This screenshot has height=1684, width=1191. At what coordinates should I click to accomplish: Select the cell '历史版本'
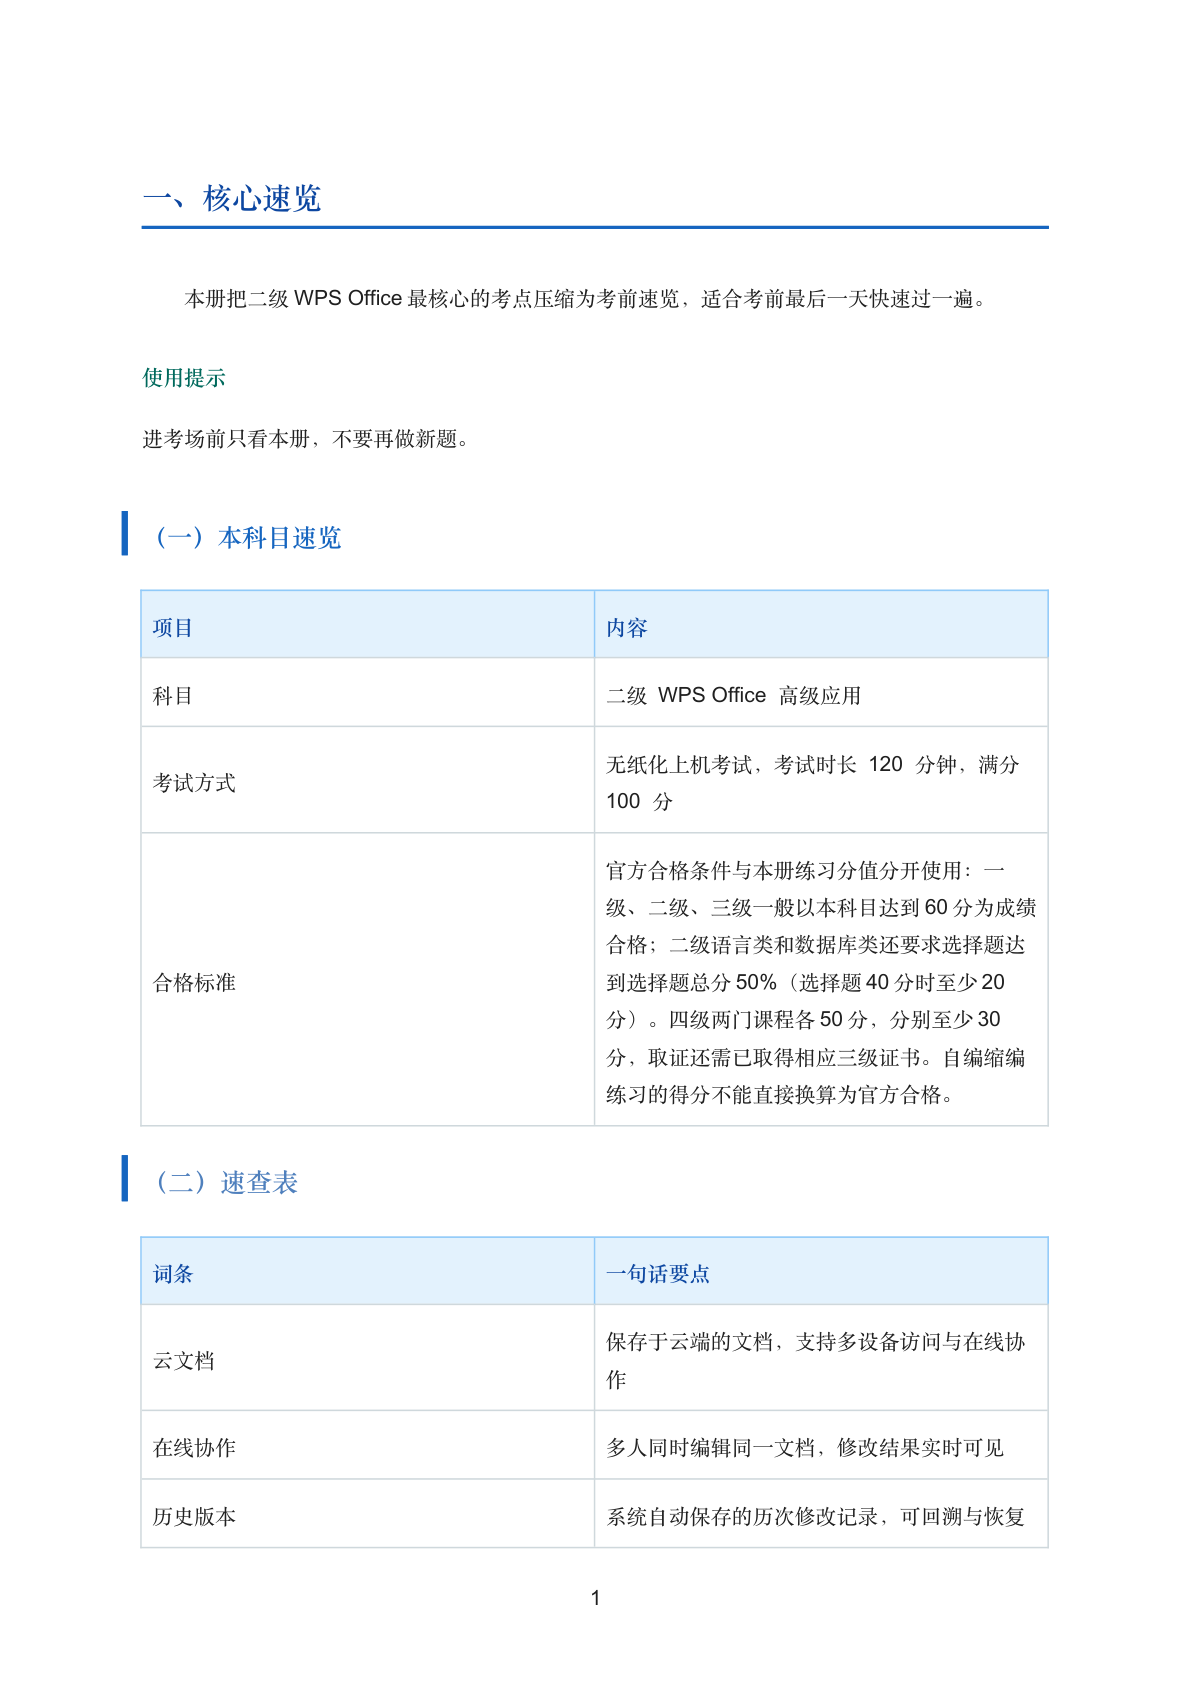click(x=368, y=1514)
